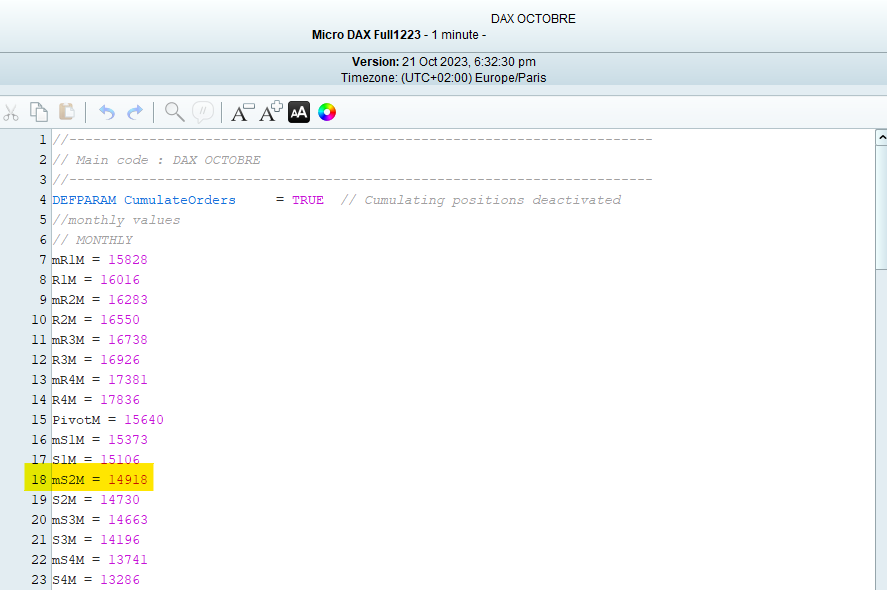This screenshot has width=887, height=590.
Task: Click the Redo arrow icon
Action: 135,113
